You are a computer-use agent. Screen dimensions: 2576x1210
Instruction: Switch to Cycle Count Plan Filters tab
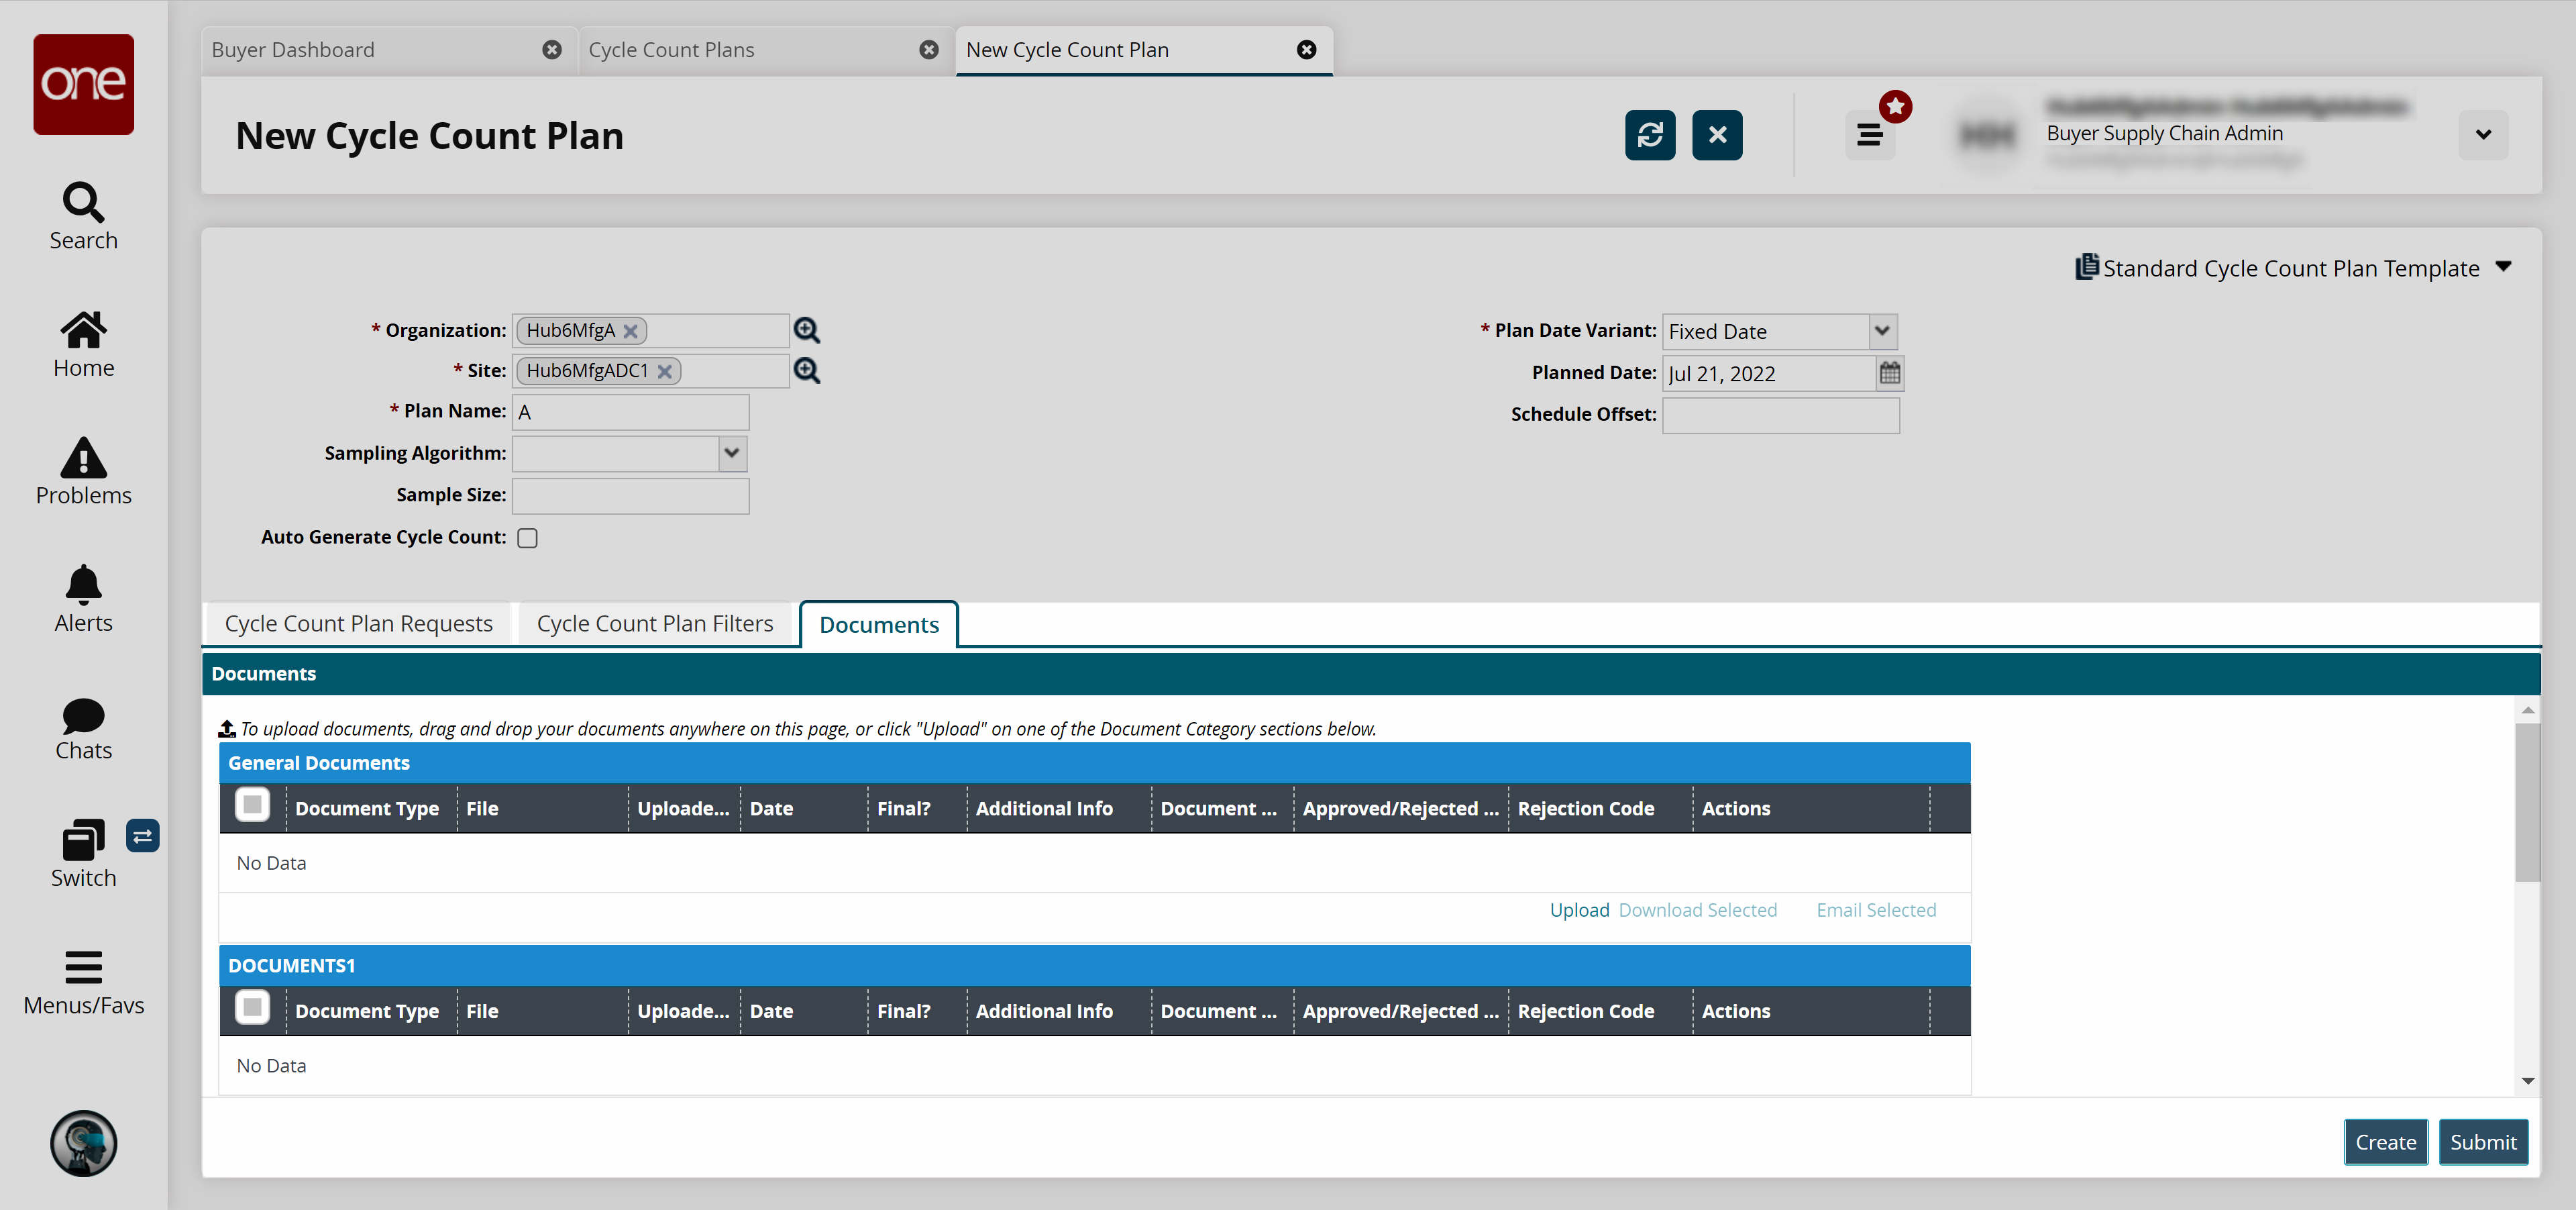pyautogui.click(x=654, y=624)
